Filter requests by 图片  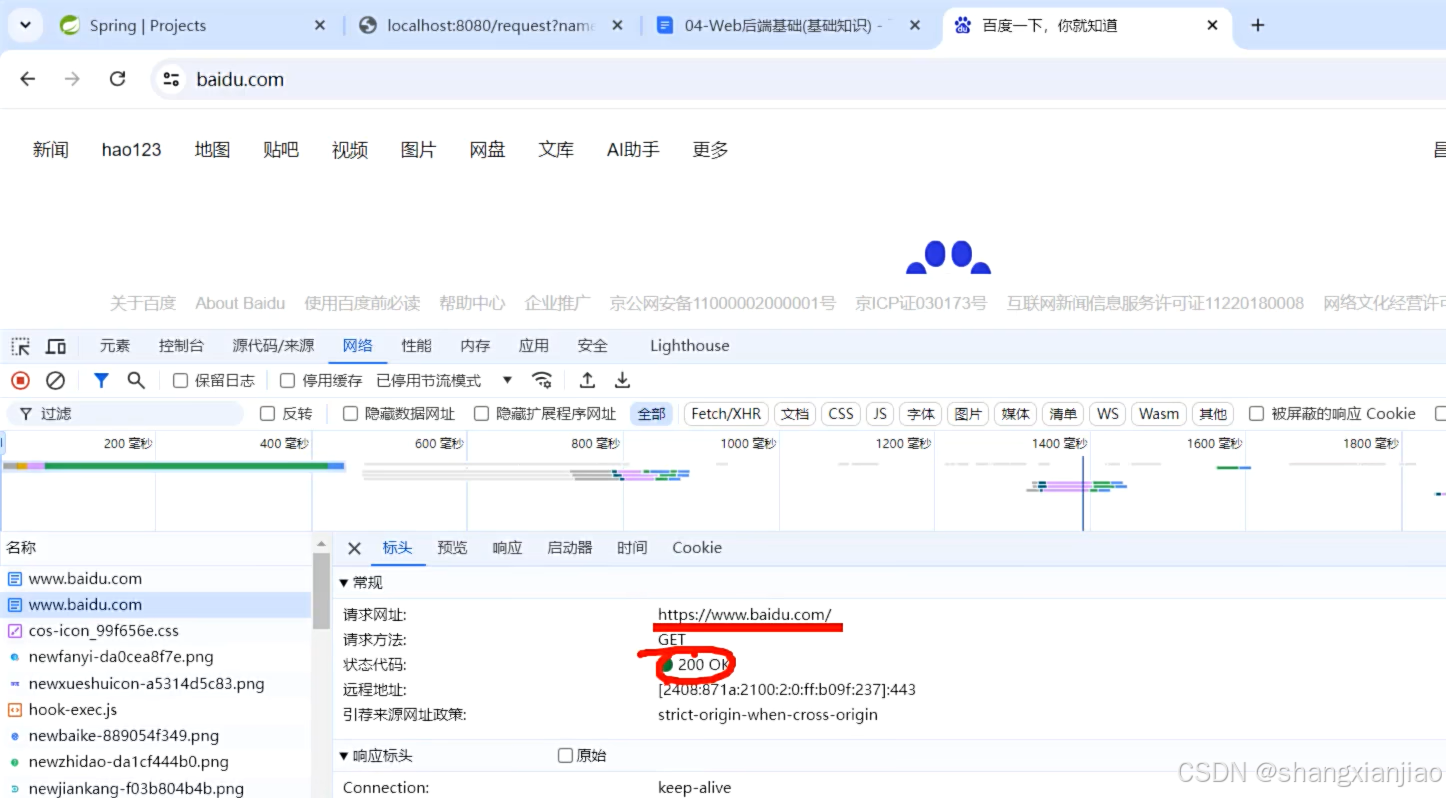click(x=968, y=414)
